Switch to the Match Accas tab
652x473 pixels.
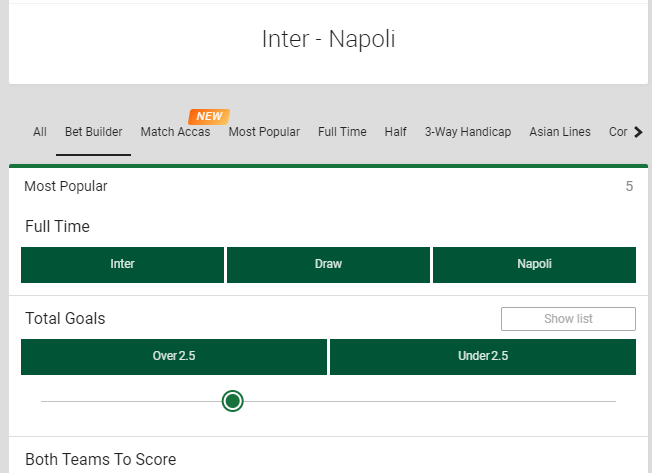[x=175, y=132]
